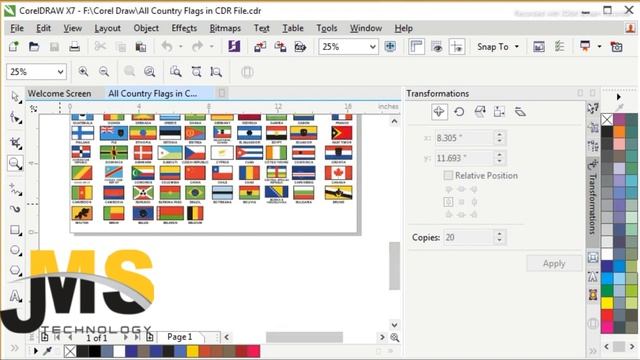The image size is (640, 360).
Task: Select the Polygon tool
Action: 16,270
